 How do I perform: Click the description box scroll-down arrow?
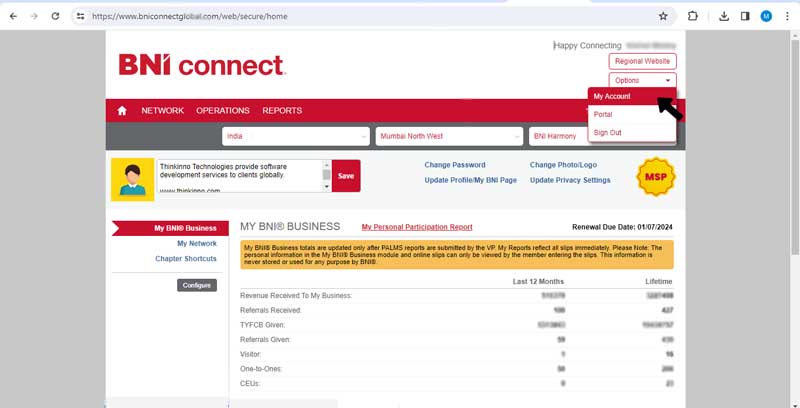(327, 187)
